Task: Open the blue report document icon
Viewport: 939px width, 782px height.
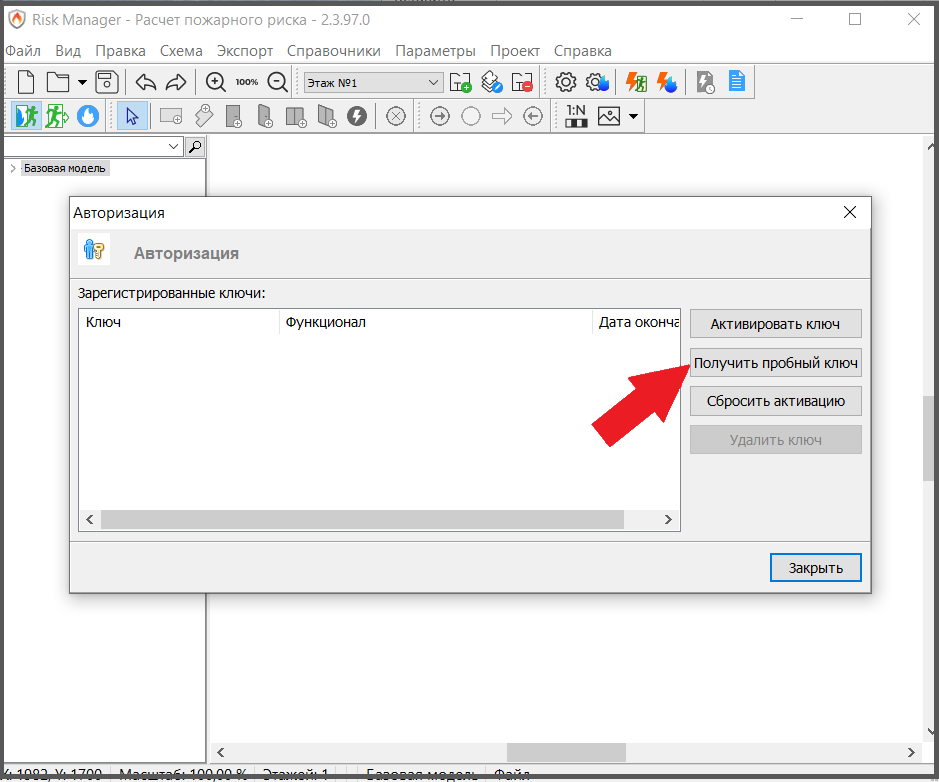Action: coord(737,81)
